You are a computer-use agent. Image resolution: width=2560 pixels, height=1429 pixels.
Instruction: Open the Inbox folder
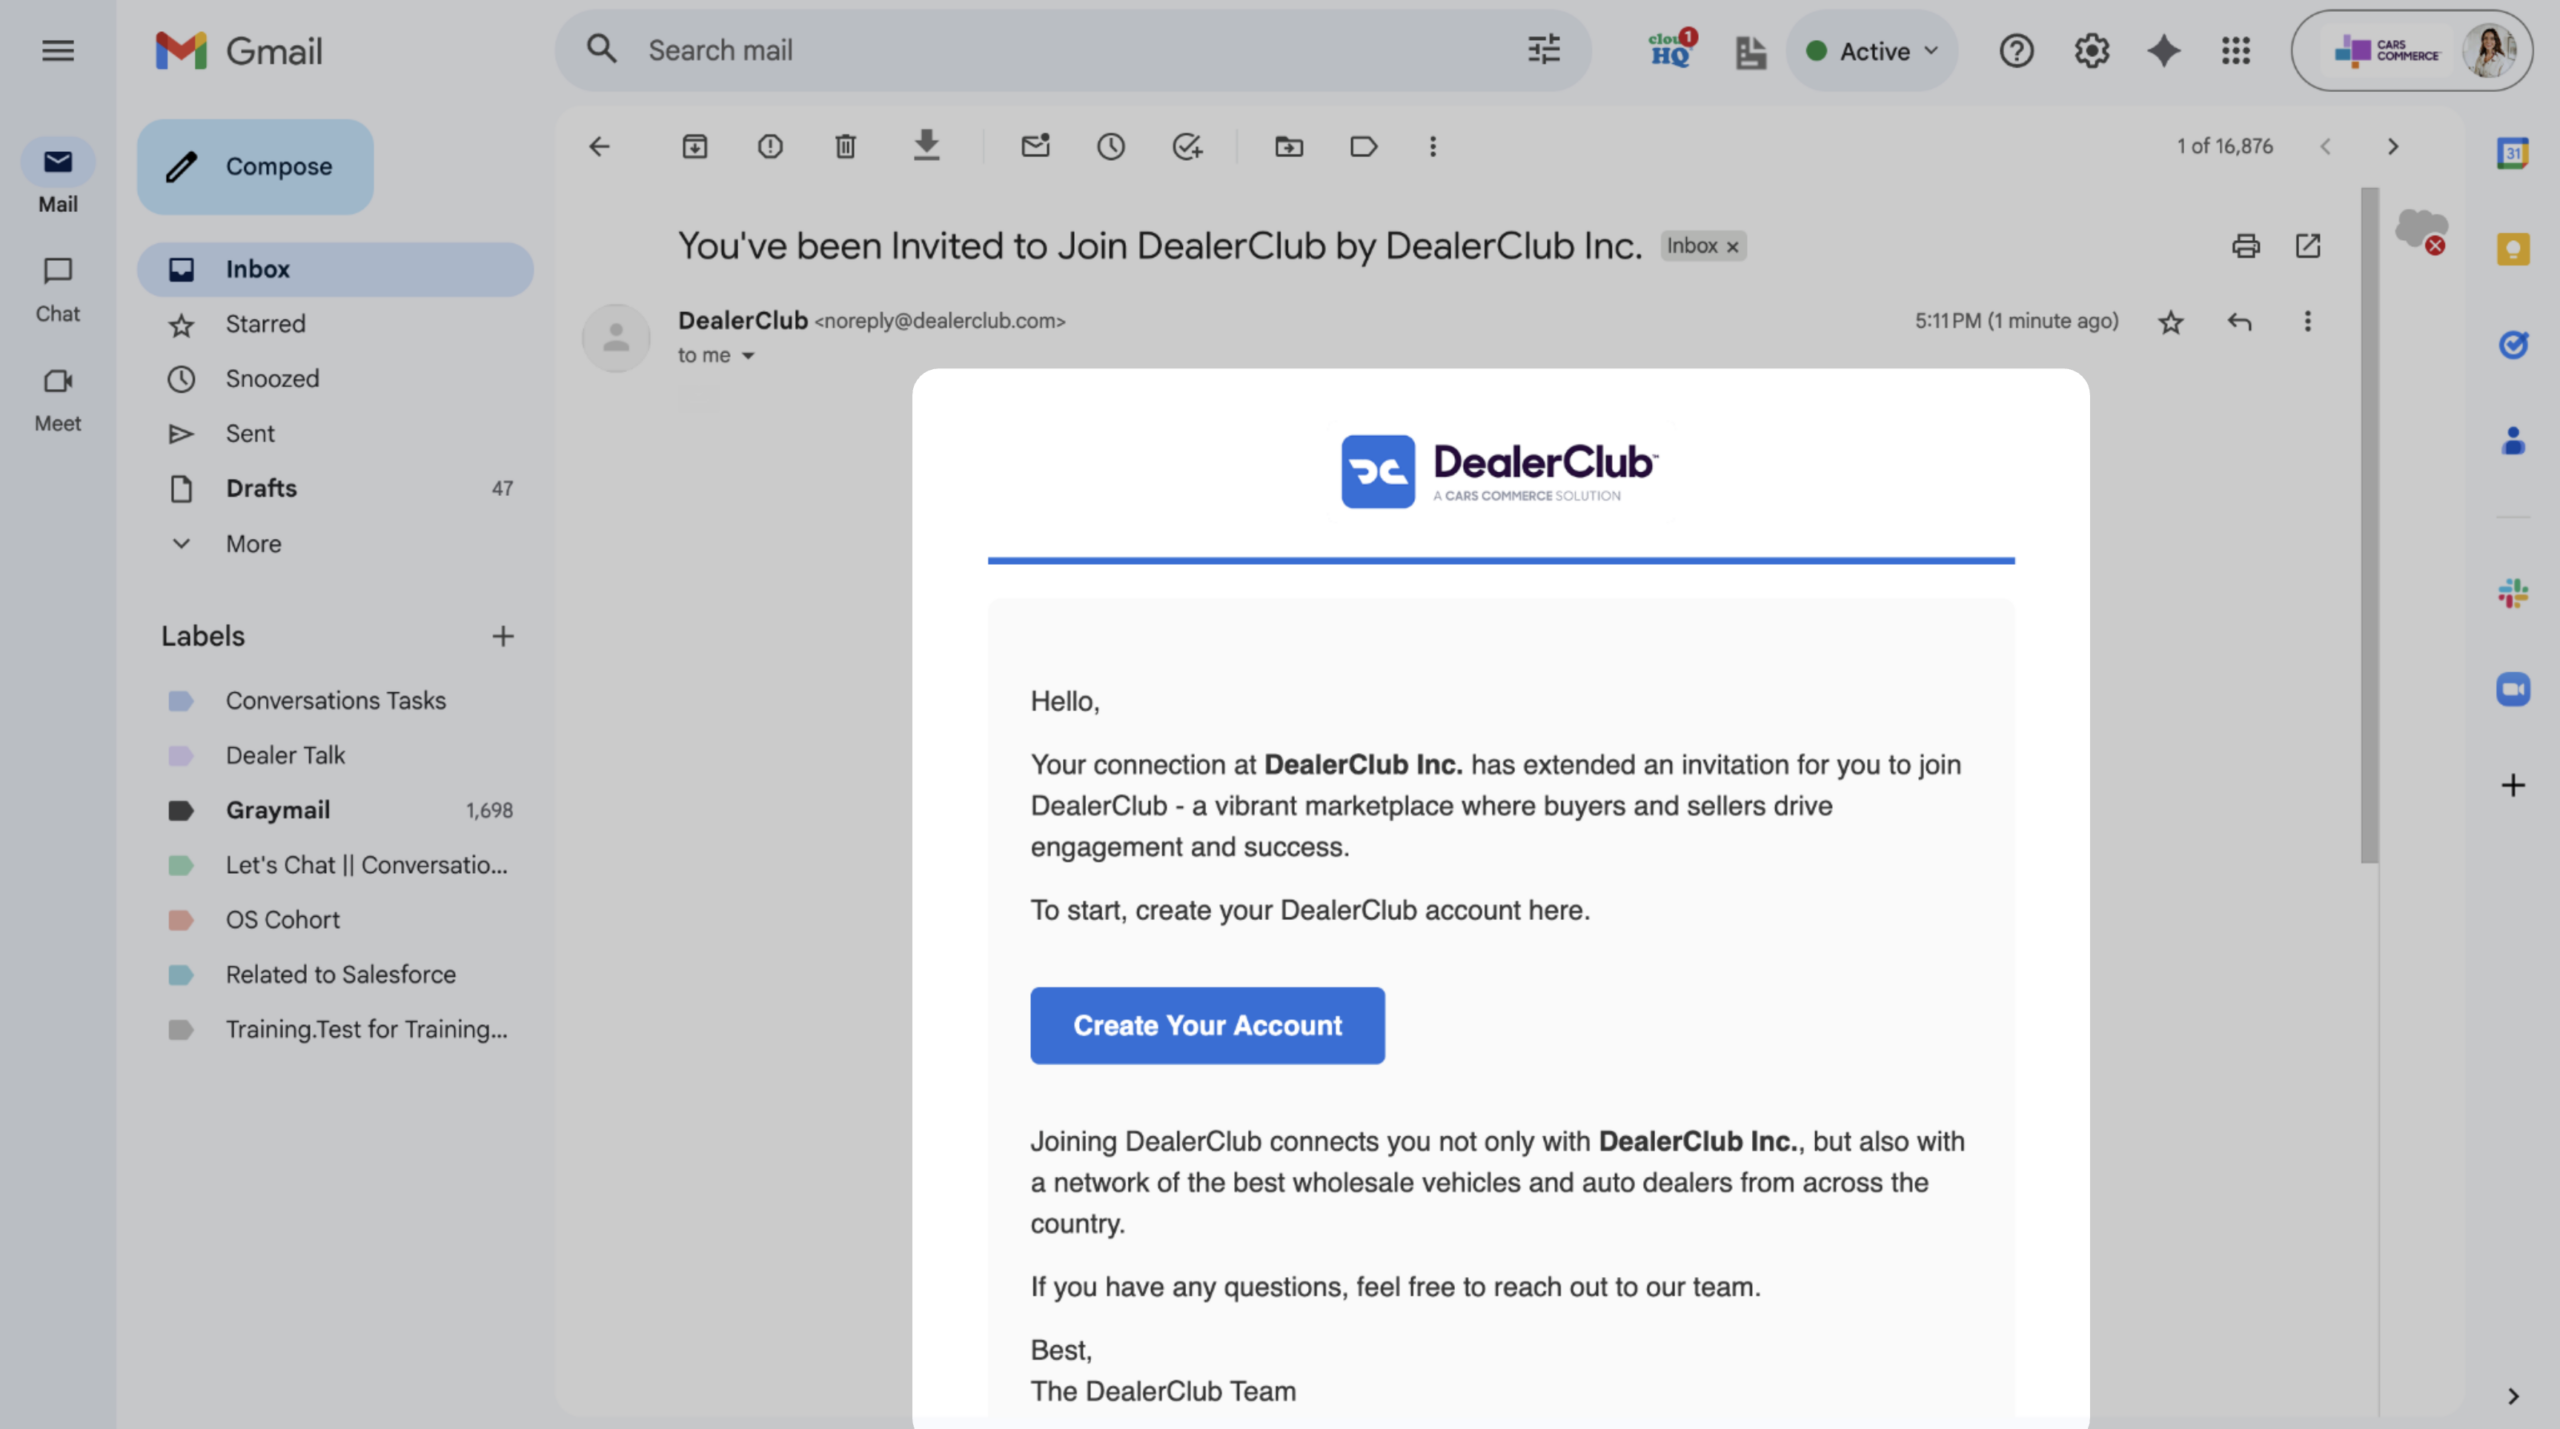click(x=335, y=269)
